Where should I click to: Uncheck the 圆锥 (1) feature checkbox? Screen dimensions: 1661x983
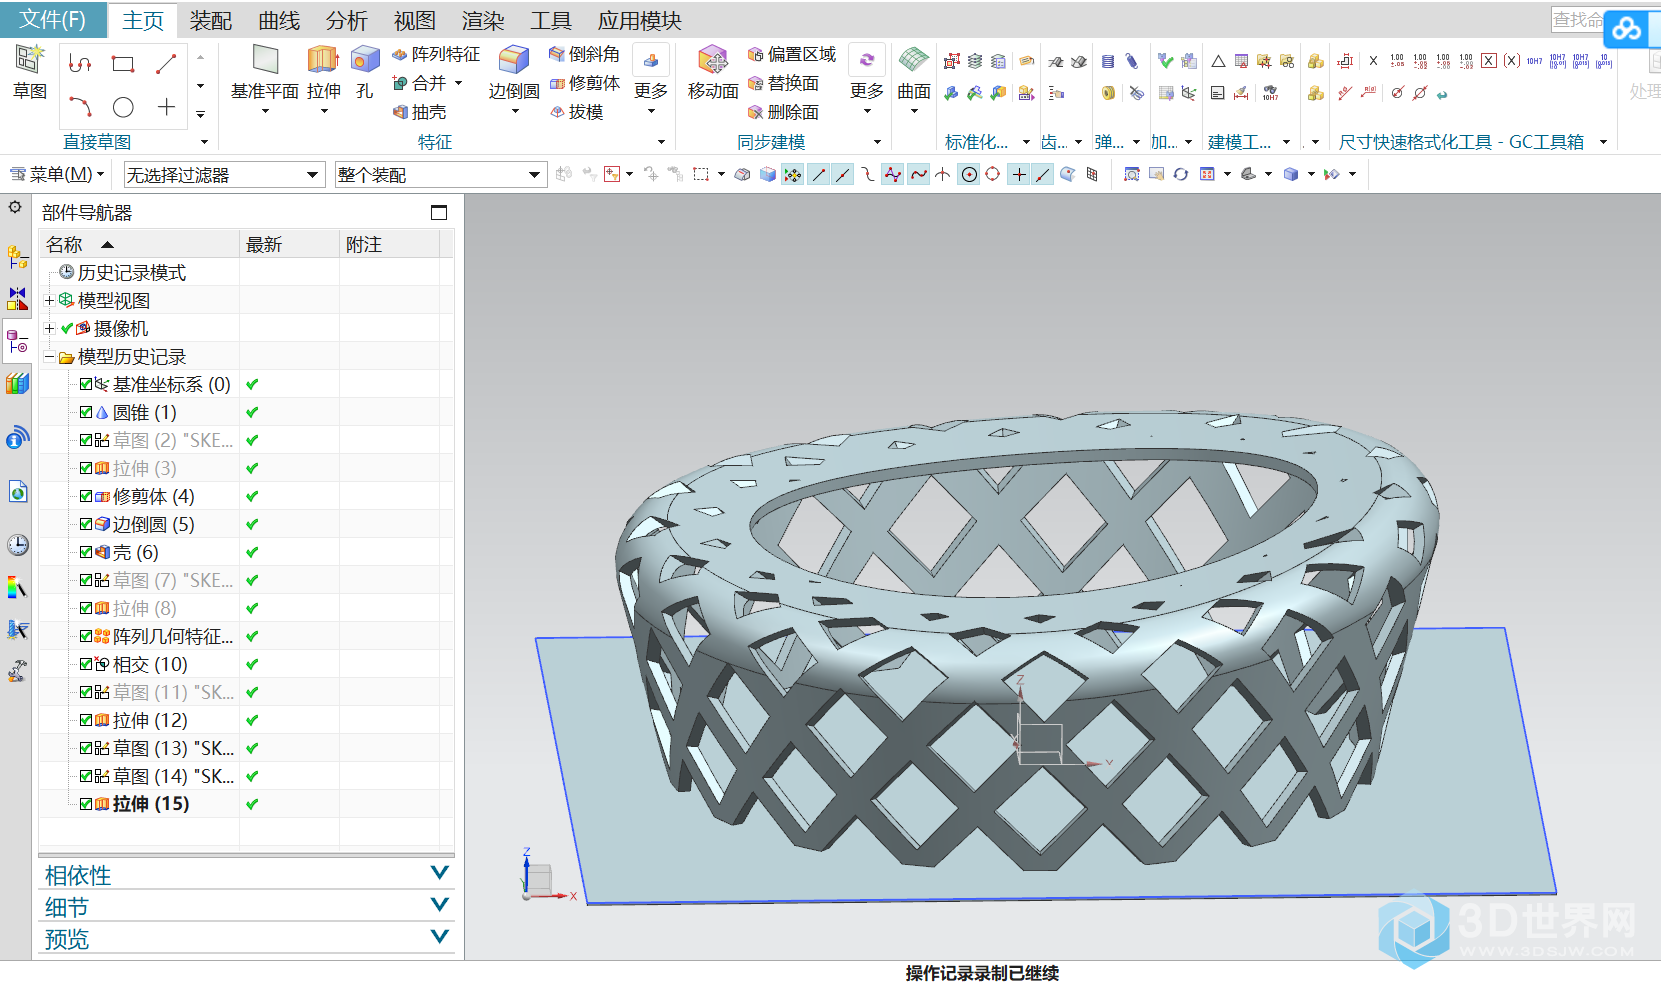[x=86, y=412]
